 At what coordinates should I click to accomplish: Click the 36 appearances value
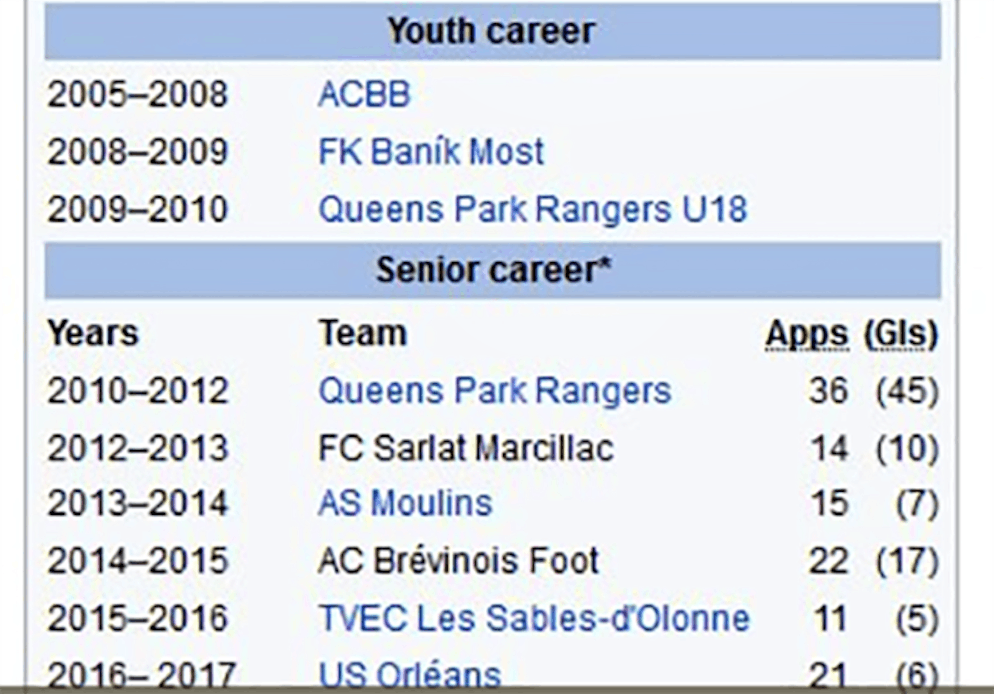pyautogui.click(x=828, y=390)
